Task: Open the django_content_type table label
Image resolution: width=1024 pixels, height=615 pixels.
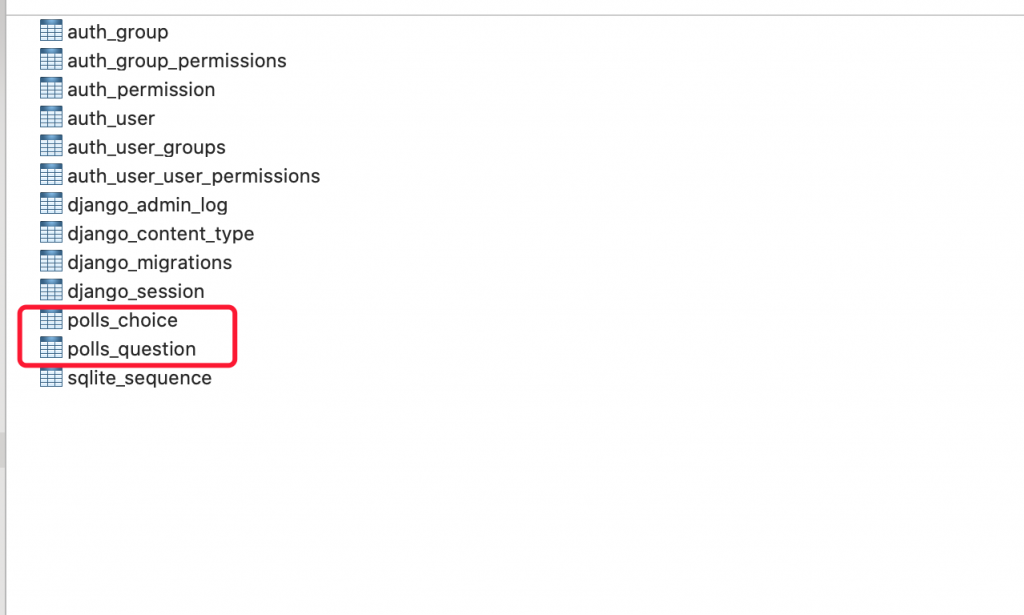Action: click(160, 234)
